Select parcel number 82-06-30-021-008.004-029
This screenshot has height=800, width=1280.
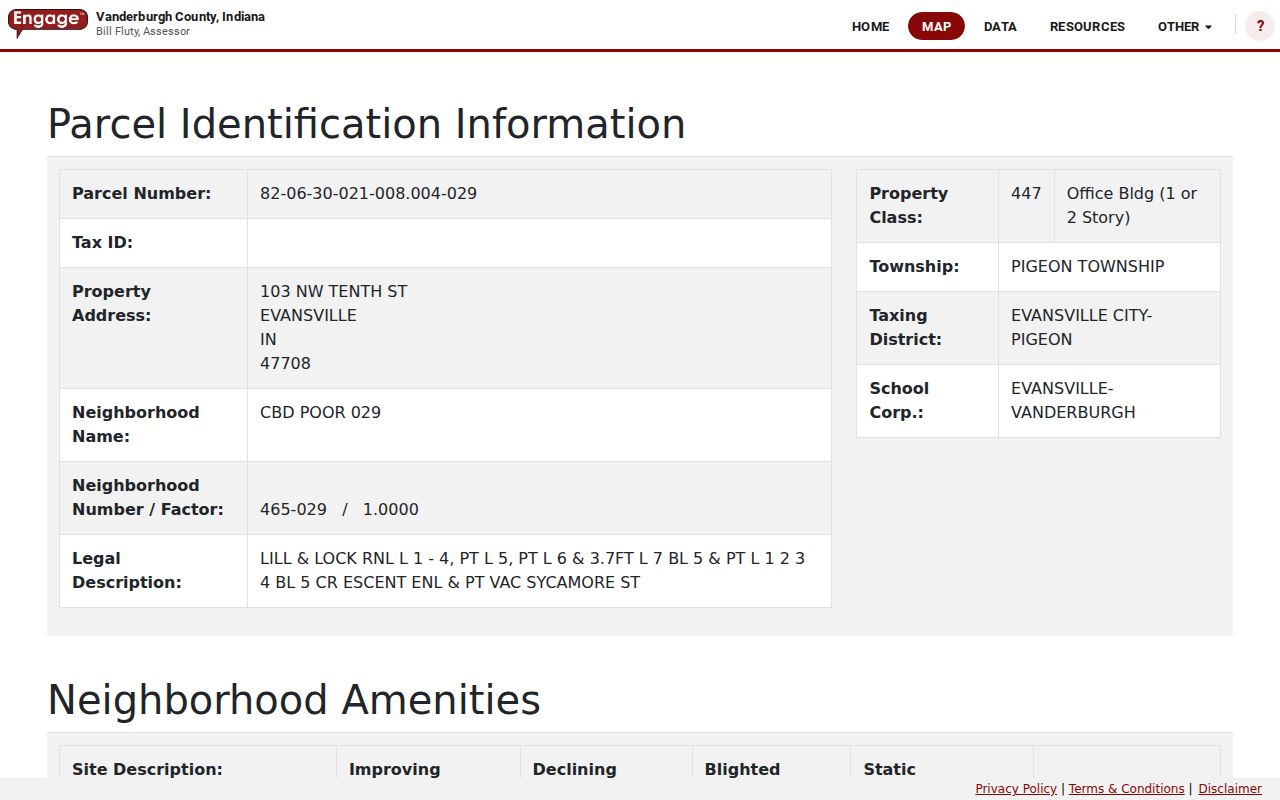click(368, 193)
